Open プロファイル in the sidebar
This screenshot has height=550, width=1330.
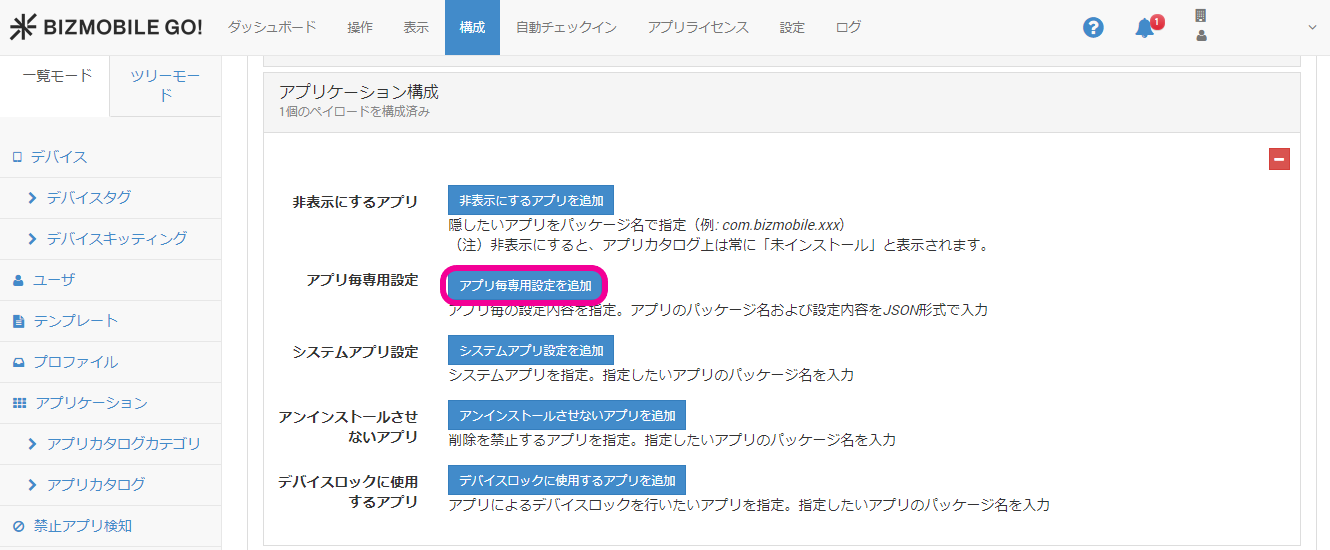click(x=76, y=362)
